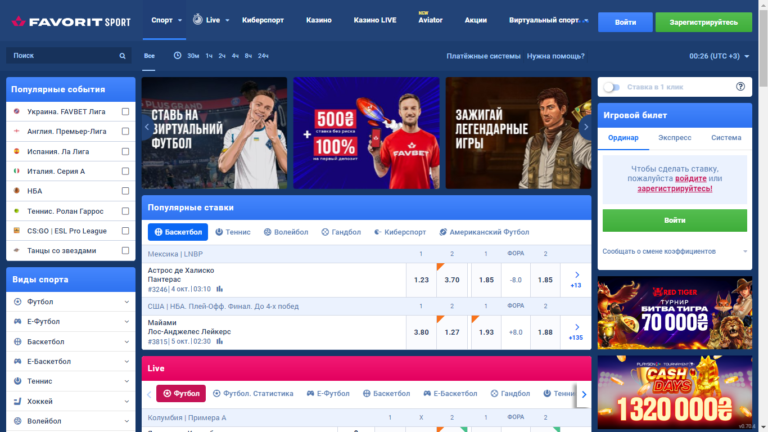The height and width of the screenshot is (432, 768).
Task: Expand the Спорт menu dropdown arrow
Action: (180, 21)
